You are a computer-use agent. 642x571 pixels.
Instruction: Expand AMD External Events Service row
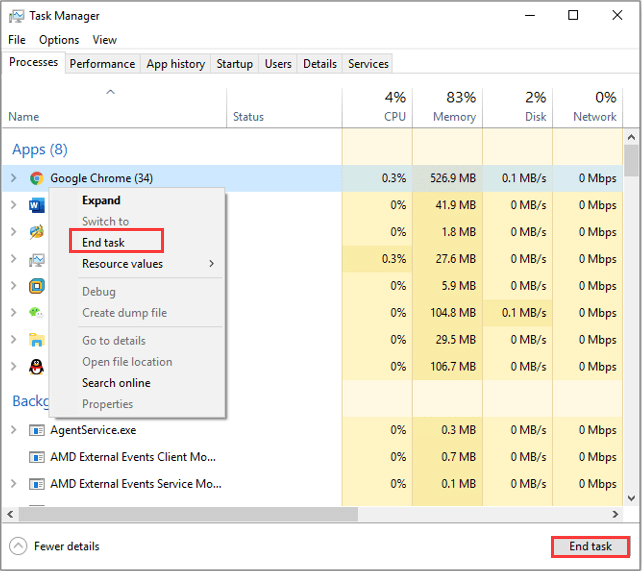pyautogui.click(x=14, y=484)
